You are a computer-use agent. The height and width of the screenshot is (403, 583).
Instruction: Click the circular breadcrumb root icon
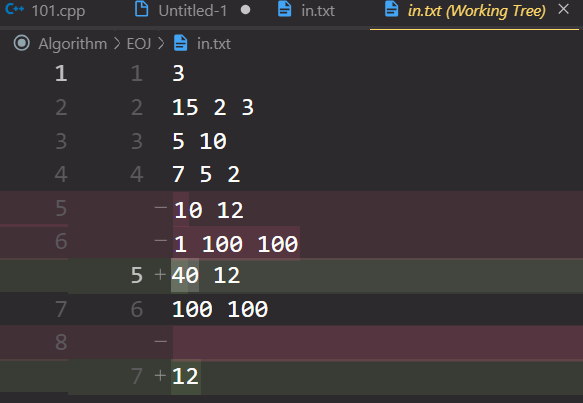click(x=22, y=43)
